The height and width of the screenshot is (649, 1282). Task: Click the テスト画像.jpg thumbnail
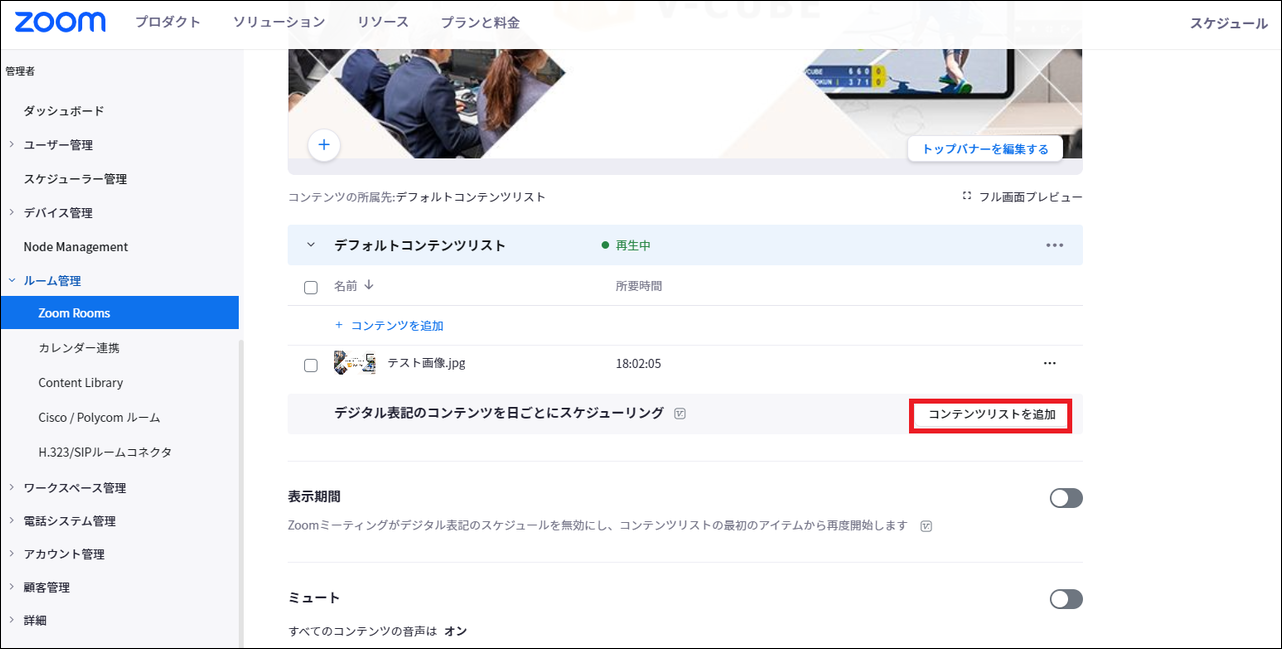coord(355,363)
